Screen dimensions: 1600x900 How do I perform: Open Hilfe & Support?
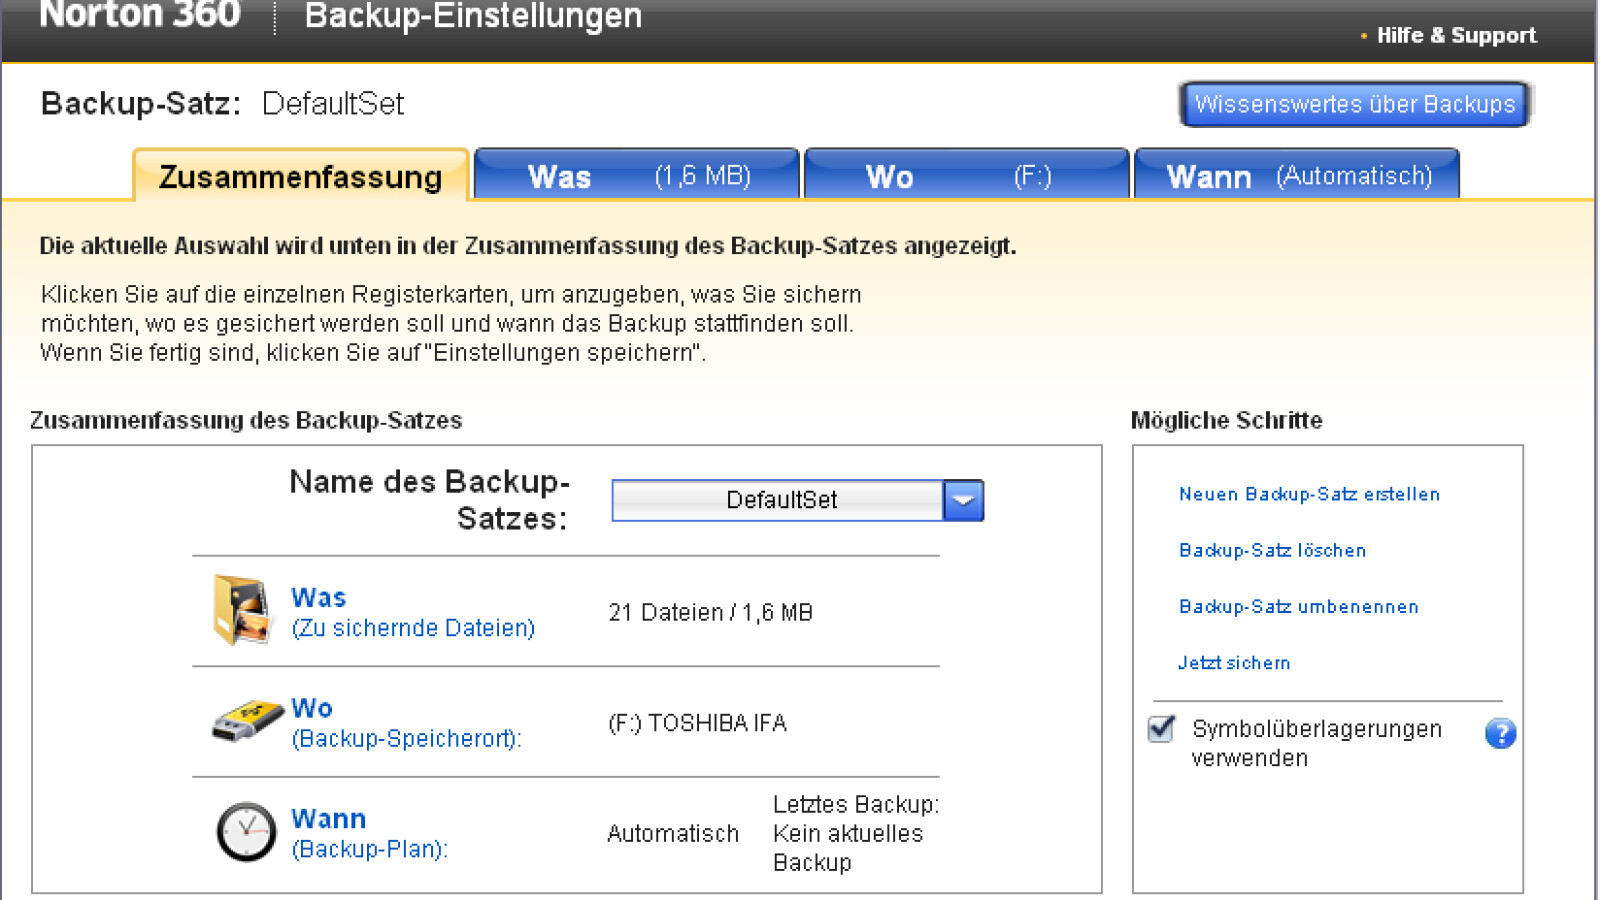1455,36
